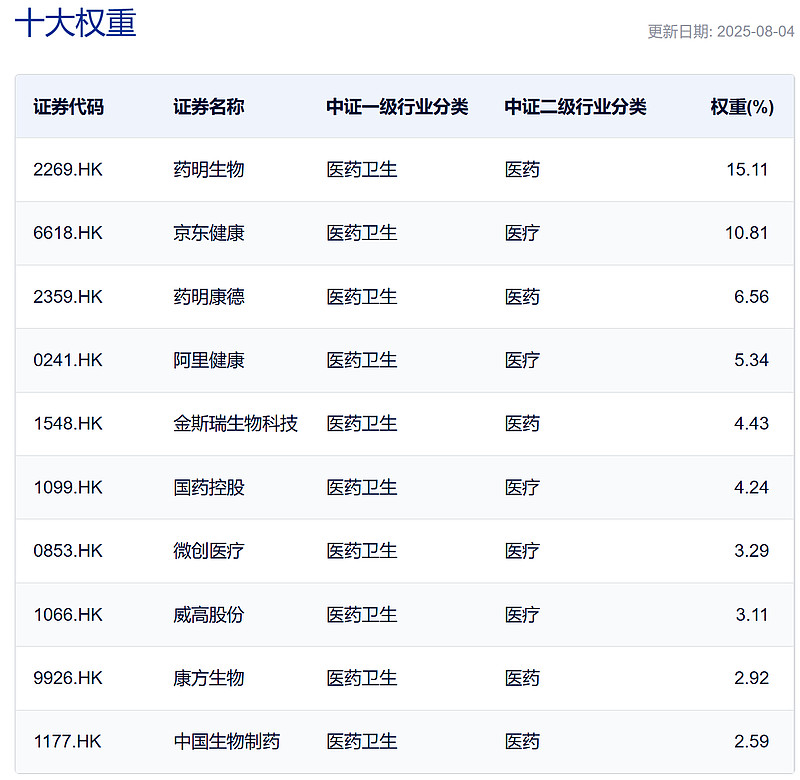Image resolution: width=800 pixels, height=780 pixels.
Task: Click weight value 4.24
Action: tap(751, 487)
